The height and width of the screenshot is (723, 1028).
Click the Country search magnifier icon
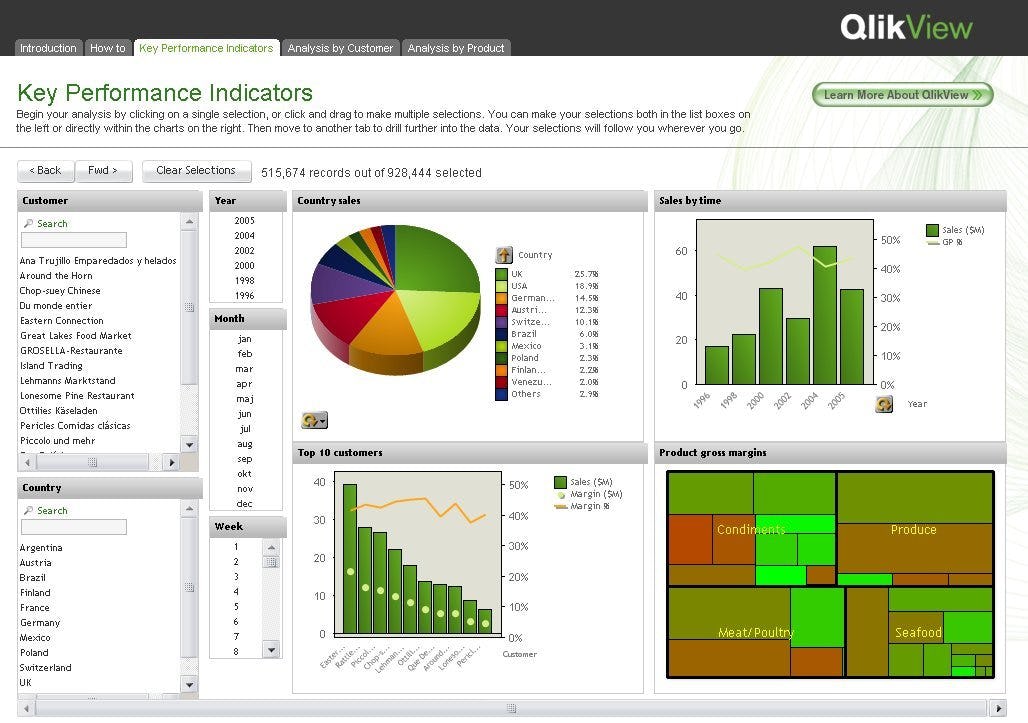pos(28,511)
